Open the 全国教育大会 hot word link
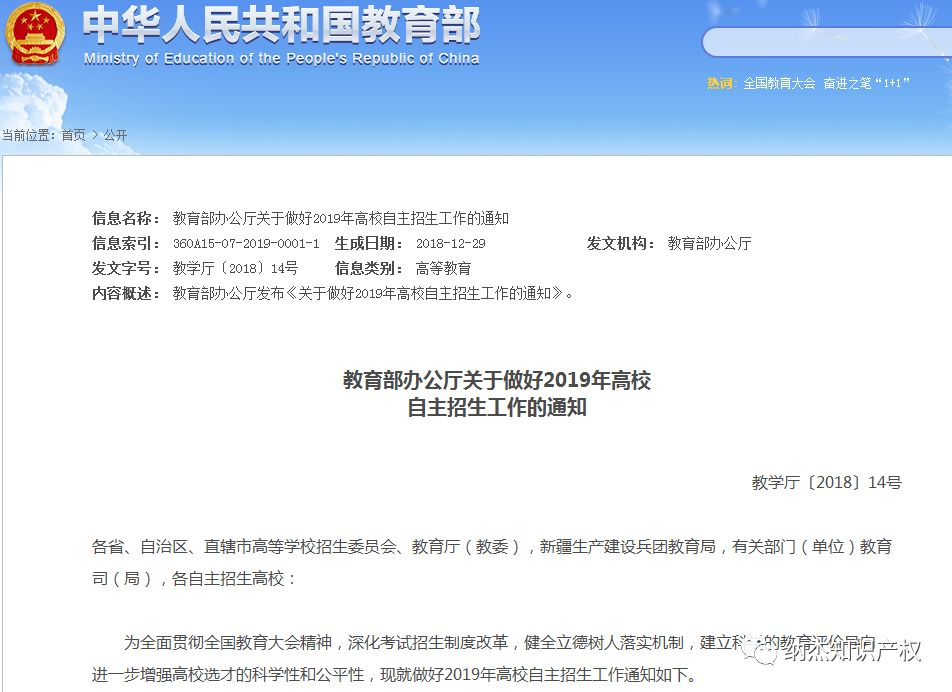 [x=777, y=84]
